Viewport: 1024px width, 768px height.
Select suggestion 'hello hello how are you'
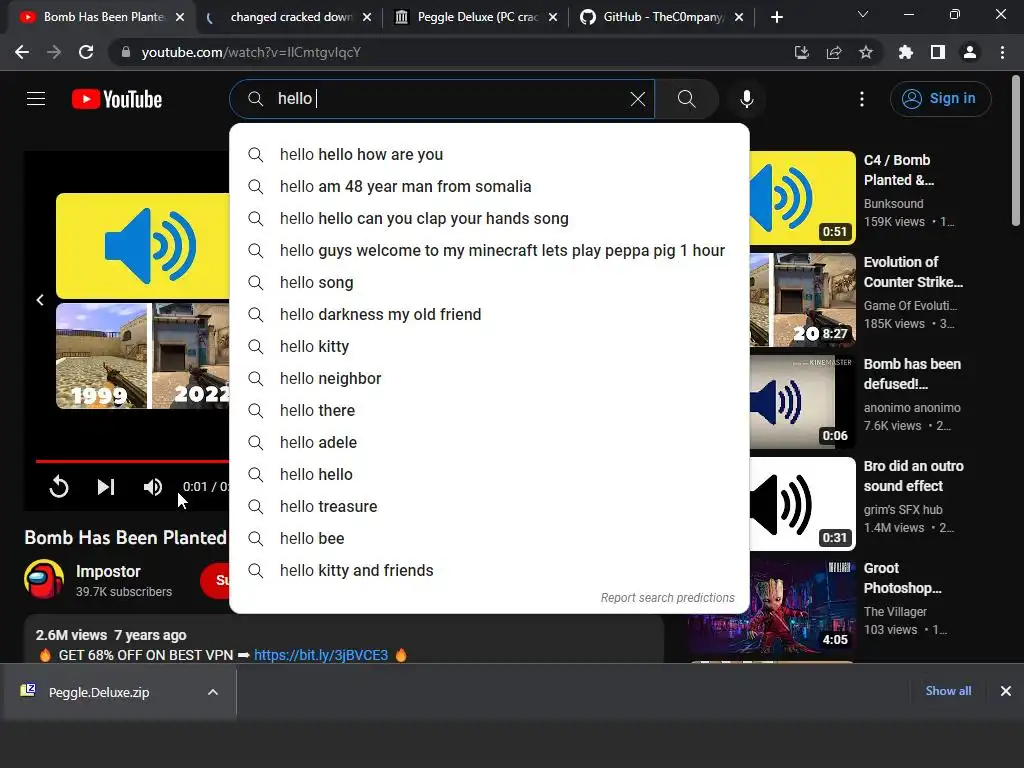coord(489,154)
